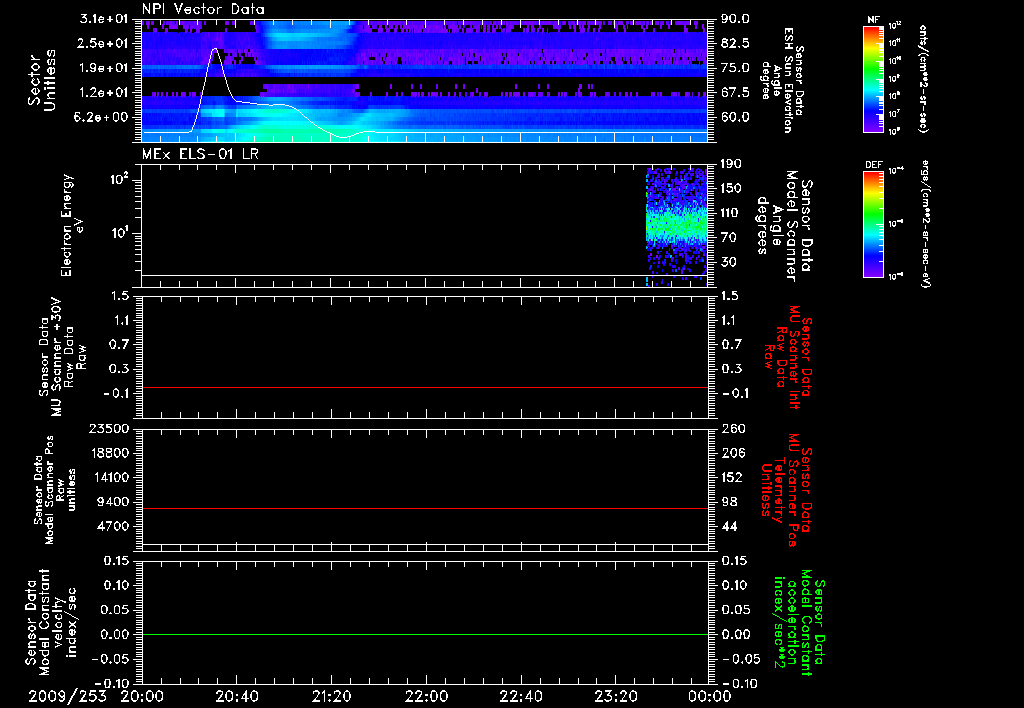Click the 00:00 time axis label
Screen dimensions: 1024x708
(709, 696)
